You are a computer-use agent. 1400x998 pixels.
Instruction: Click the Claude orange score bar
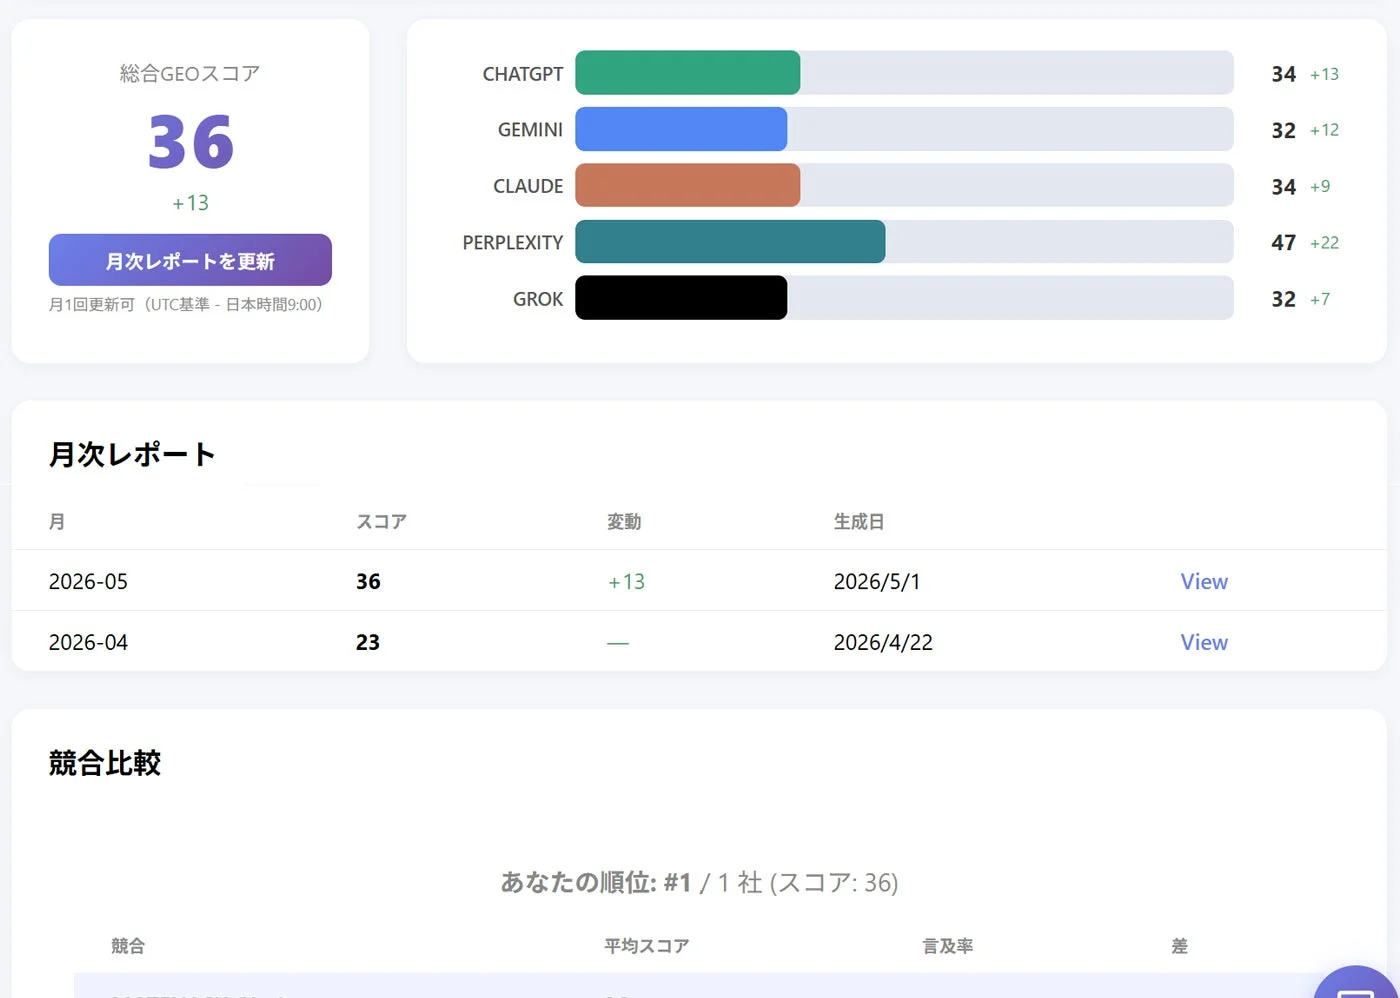688,185
